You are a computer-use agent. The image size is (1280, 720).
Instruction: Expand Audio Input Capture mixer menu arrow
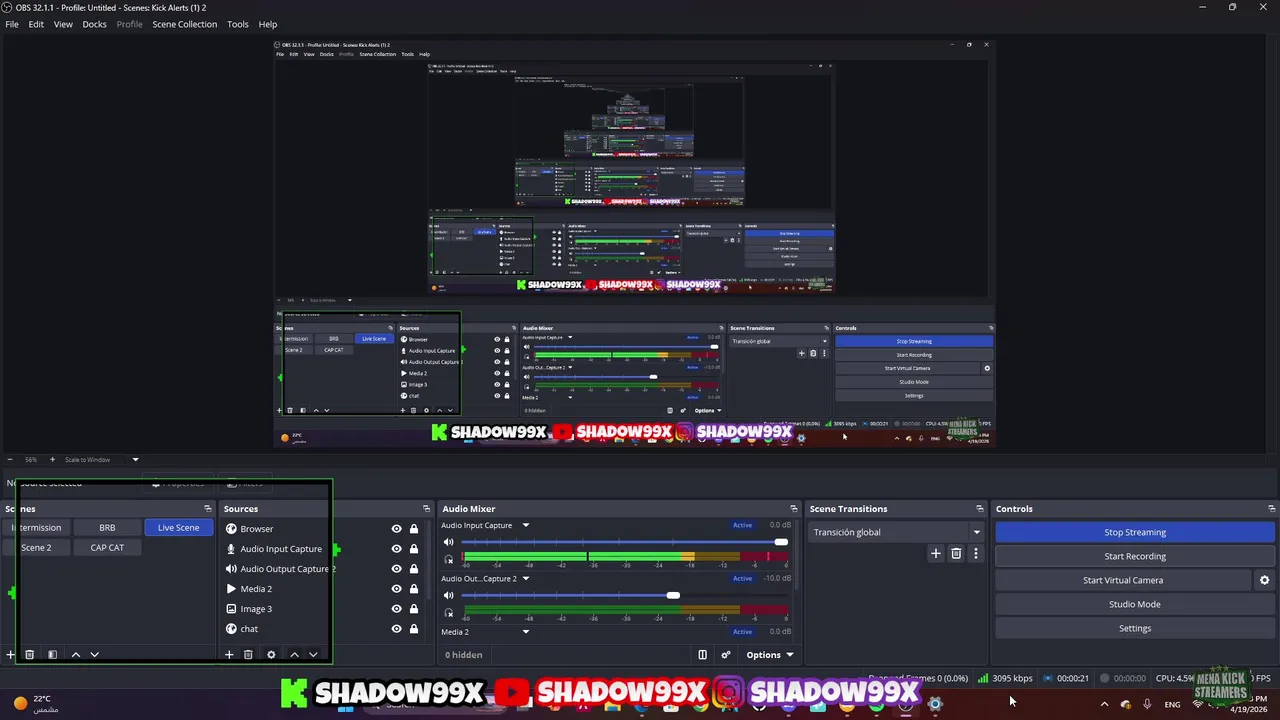[525, 525]
